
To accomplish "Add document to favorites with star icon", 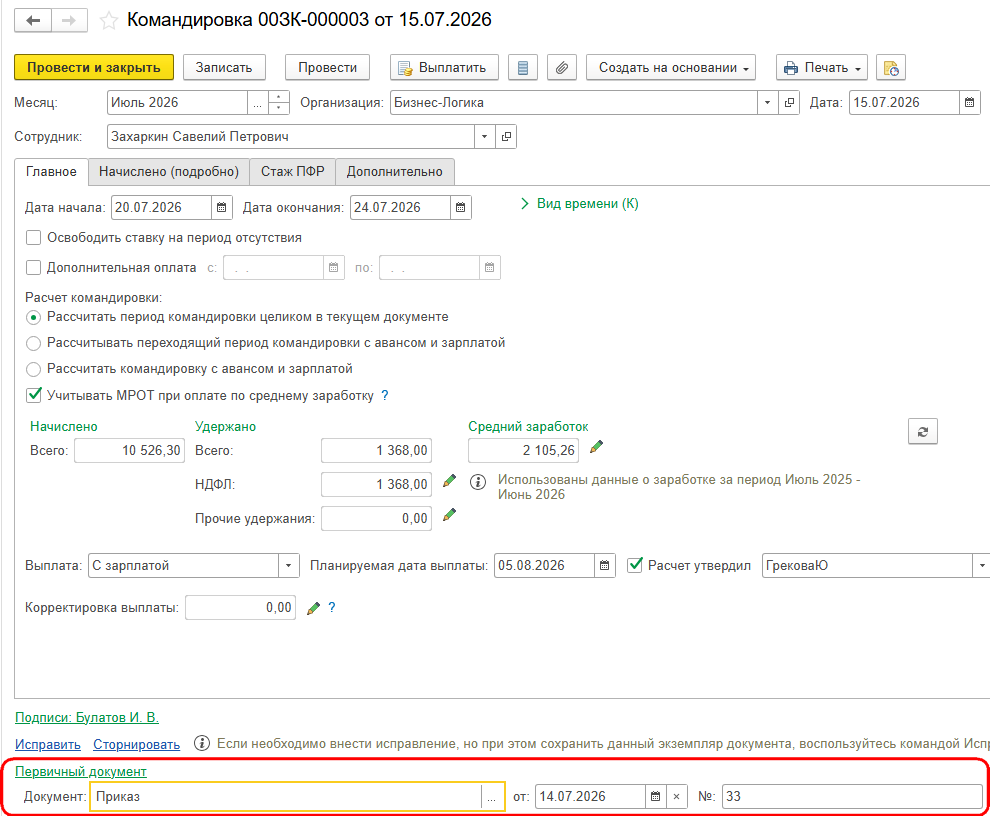I will point(109,21).
